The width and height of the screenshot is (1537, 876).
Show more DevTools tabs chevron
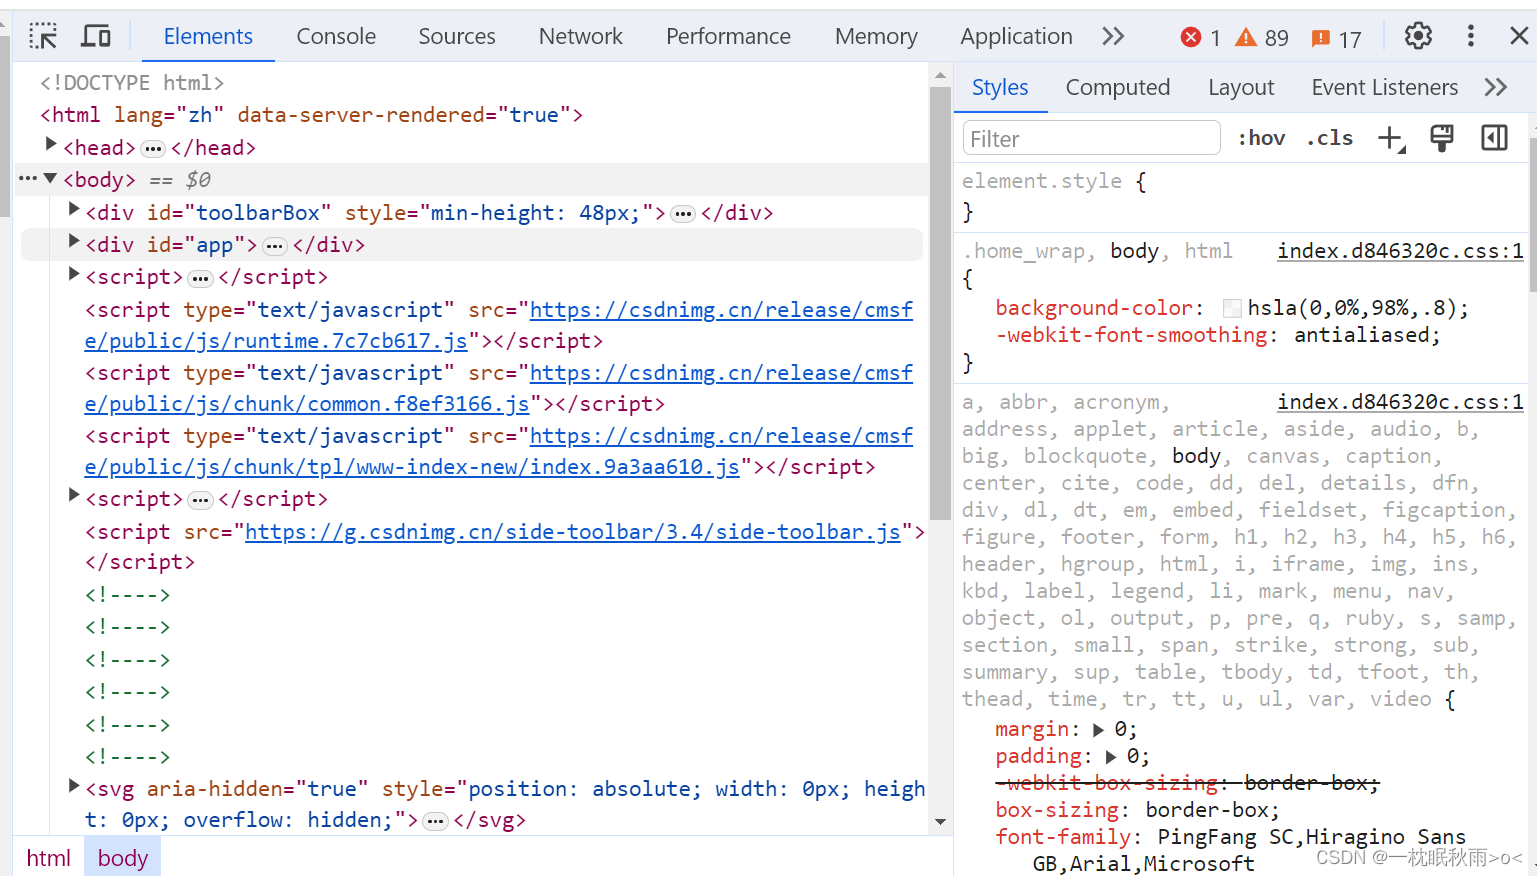coord(1113,37)
